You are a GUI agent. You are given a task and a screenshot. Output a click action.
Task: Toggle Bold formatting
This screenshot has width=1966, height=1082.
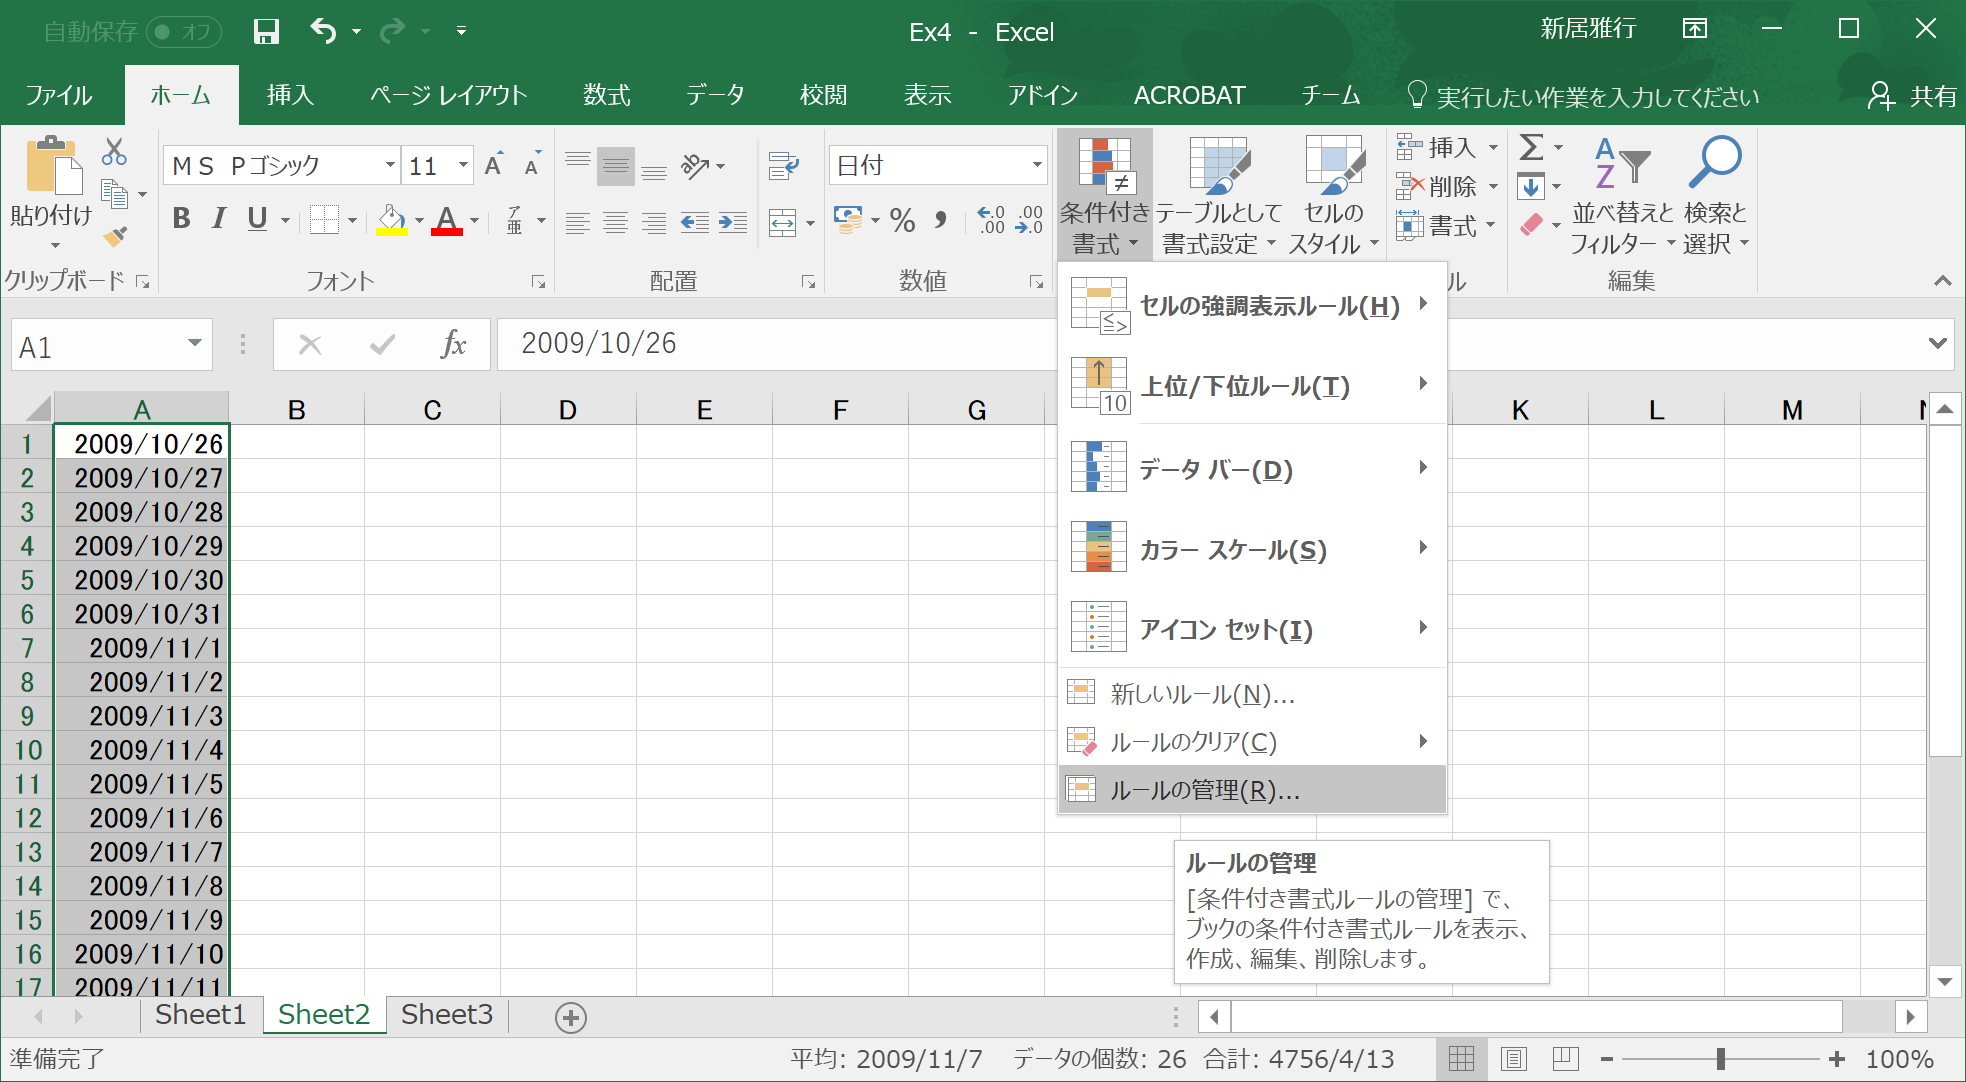[x=181, y=219]
